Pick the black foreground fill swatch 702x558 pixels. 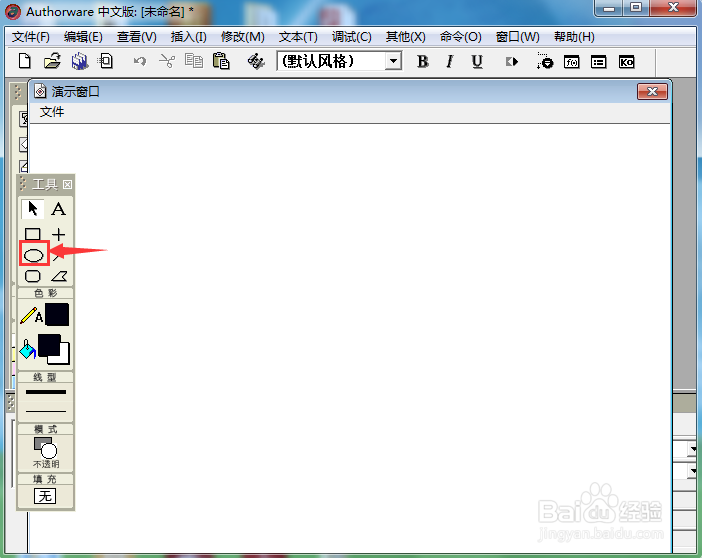(x=48, y=345)
